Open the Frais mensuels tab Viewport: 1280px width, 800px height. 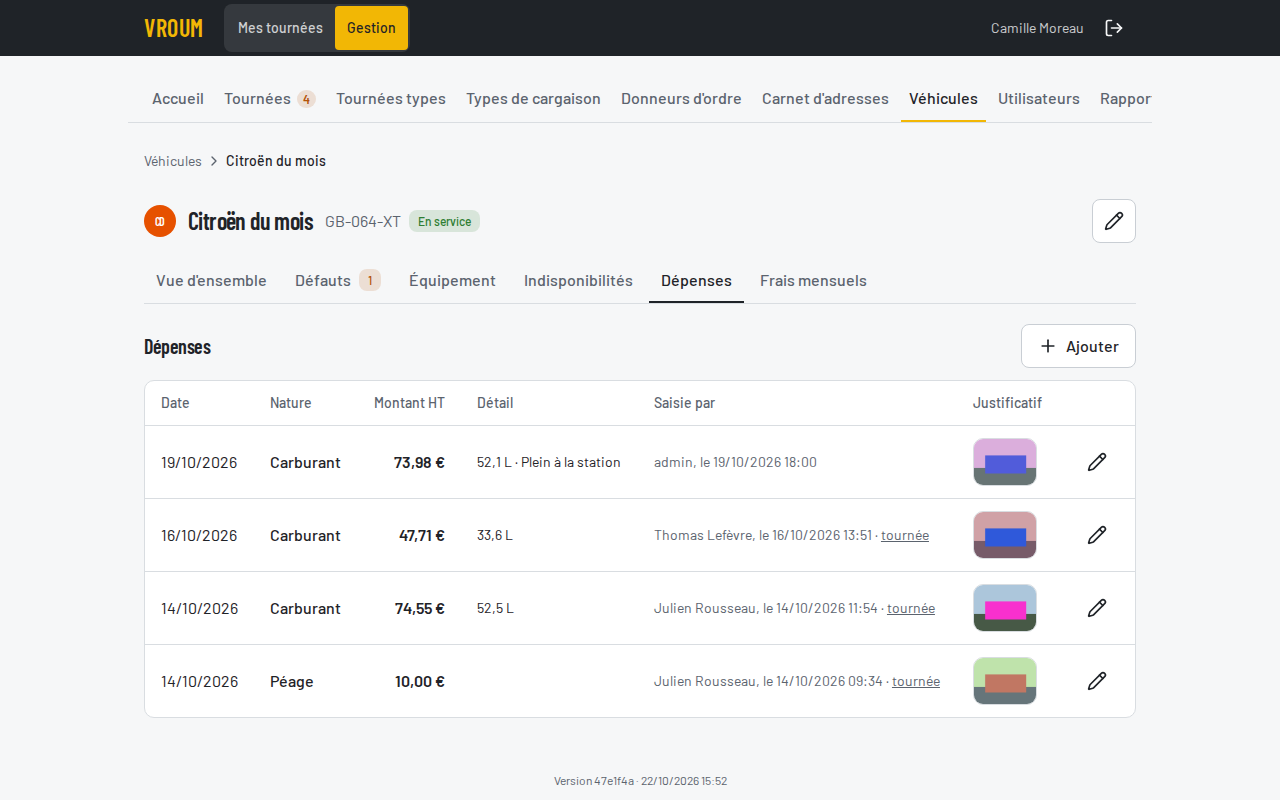813,281
